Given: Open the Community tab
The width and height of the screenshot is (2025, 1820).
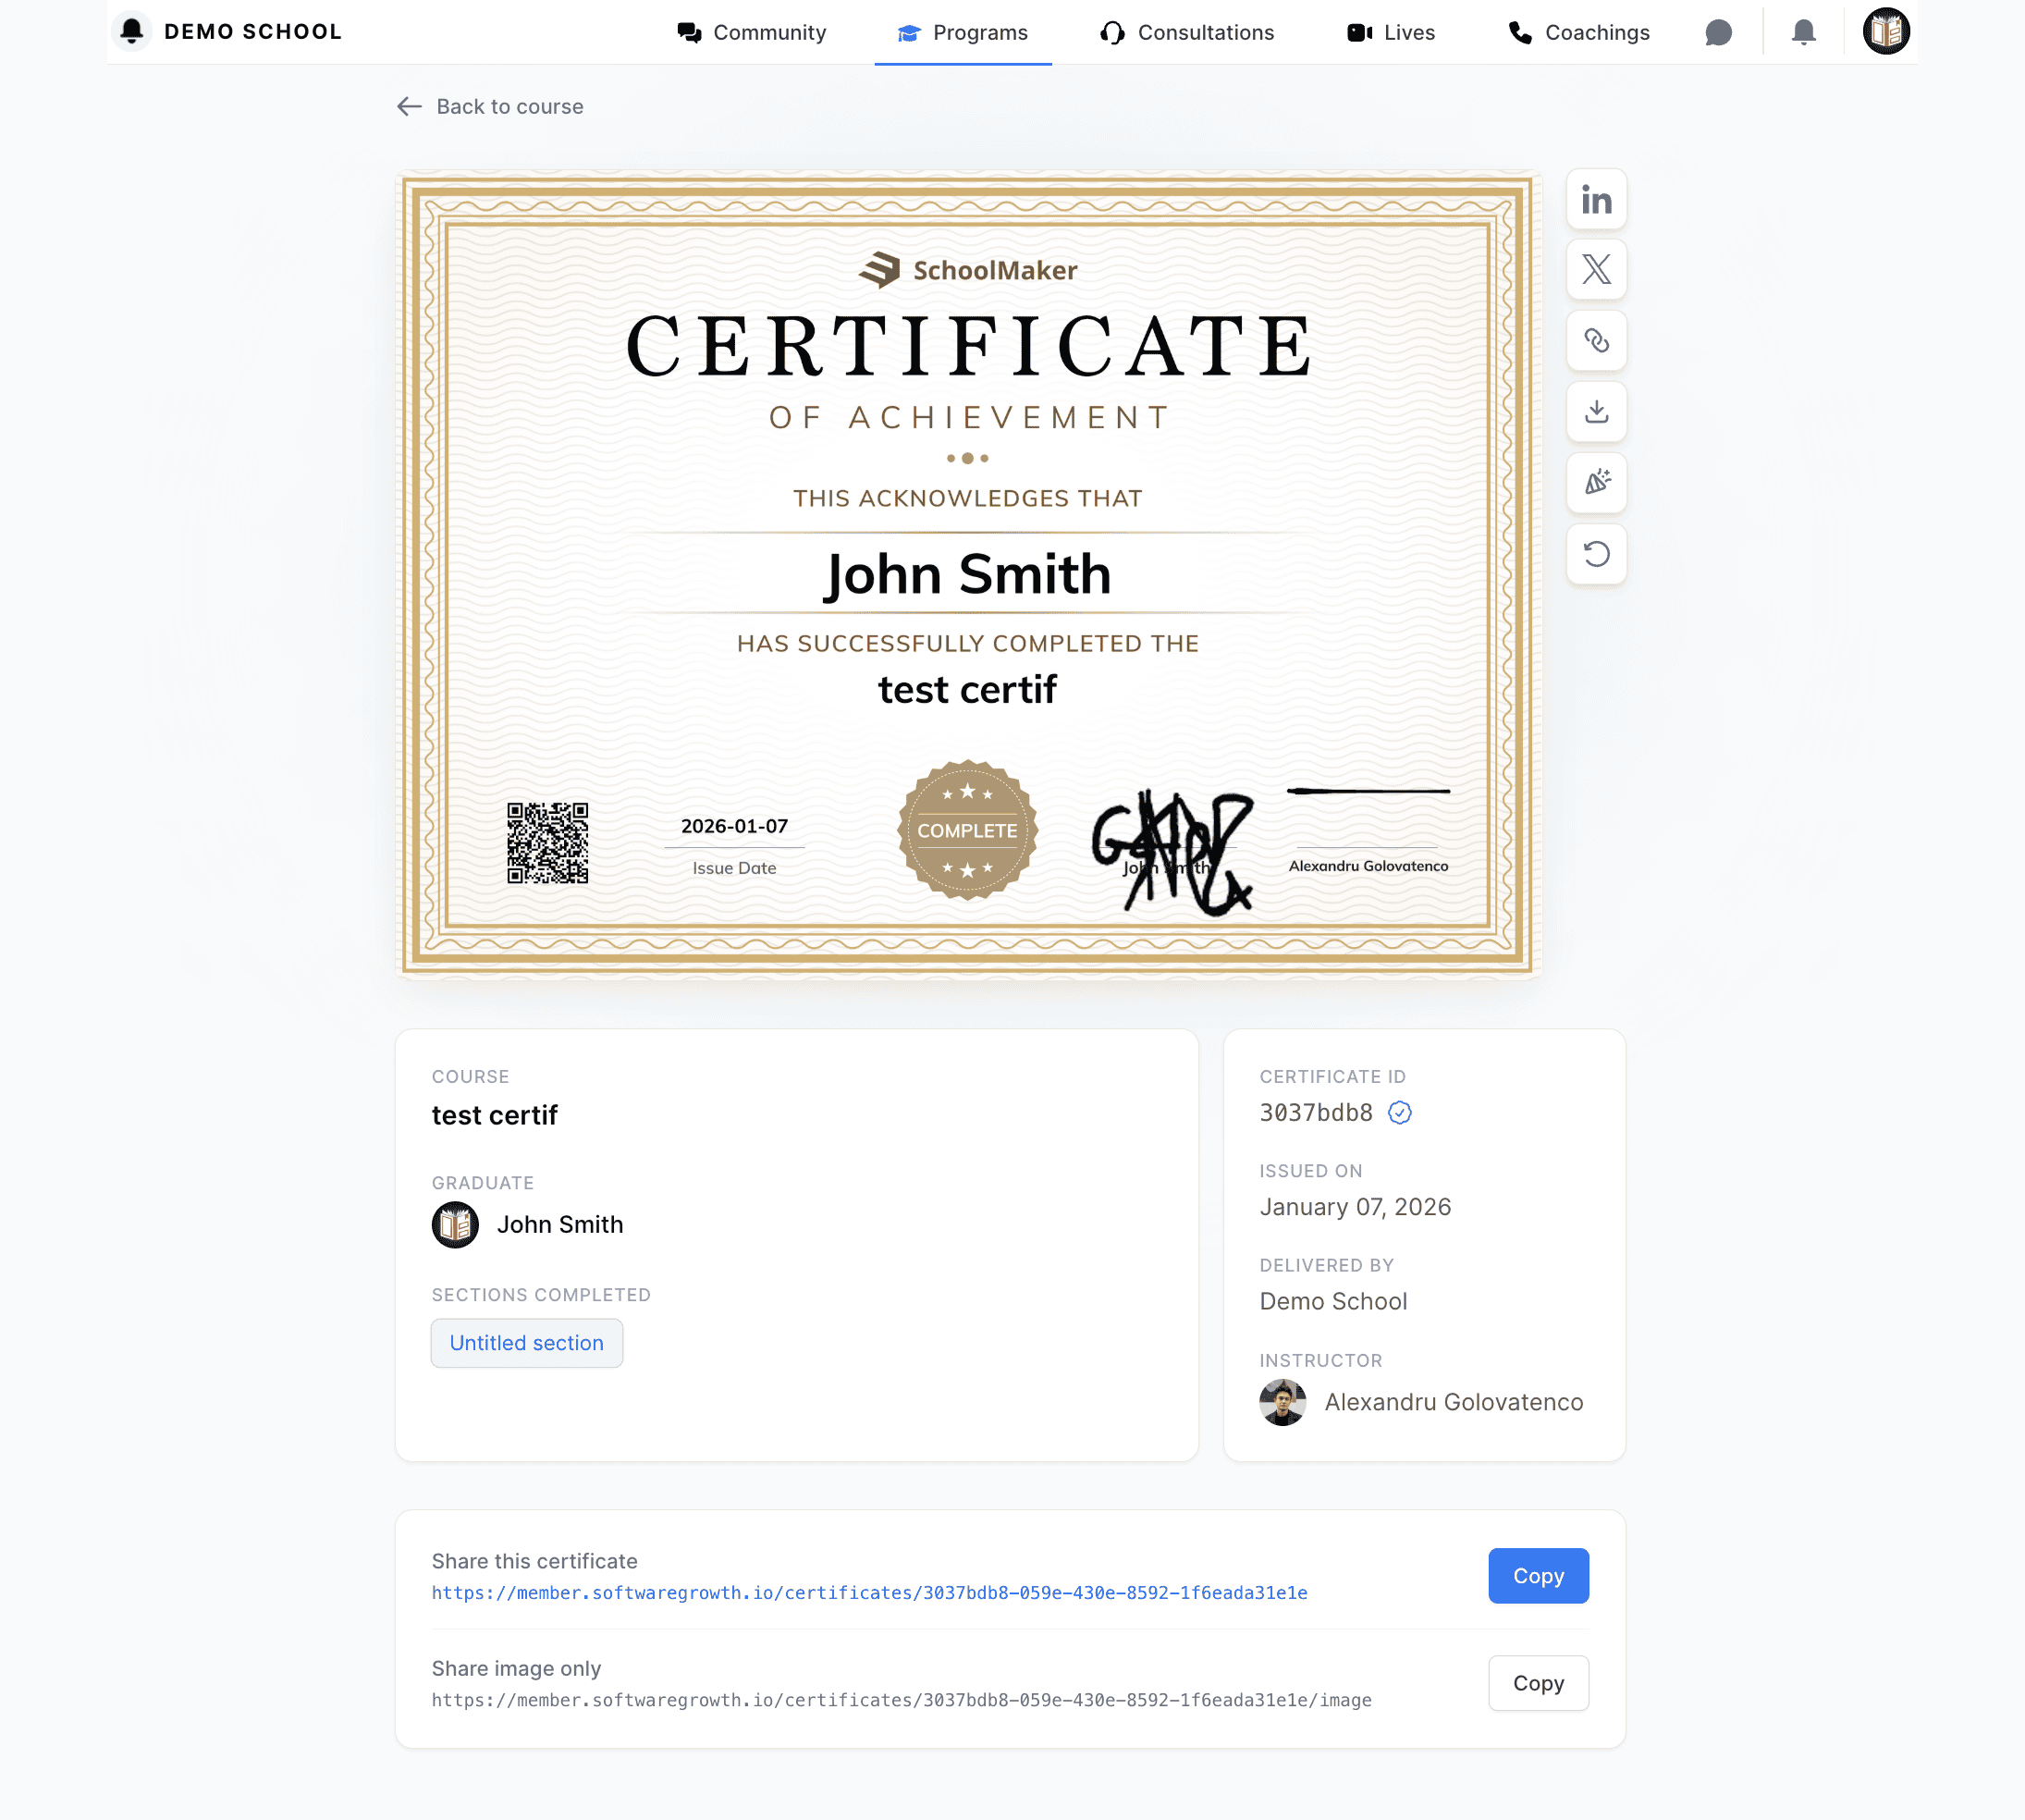Looking at the screenshot, I should tap(752, 33).
